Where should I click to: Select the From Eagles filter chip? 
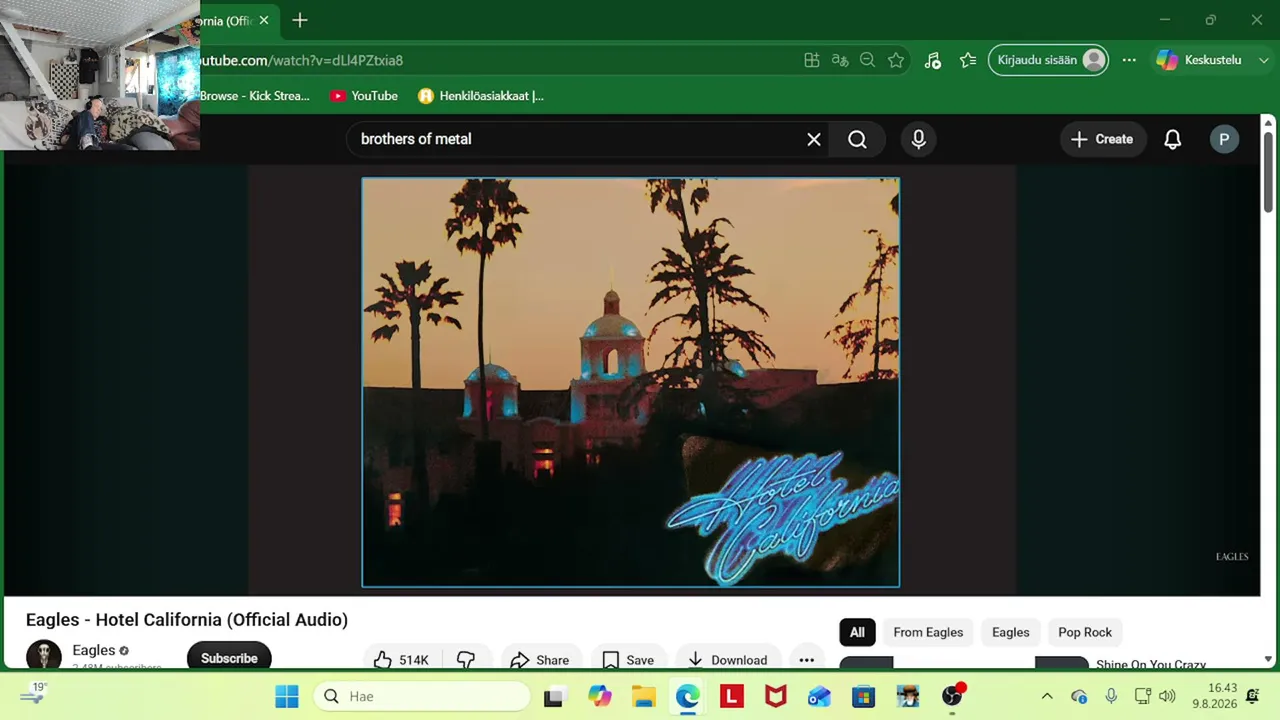(928, 632)
